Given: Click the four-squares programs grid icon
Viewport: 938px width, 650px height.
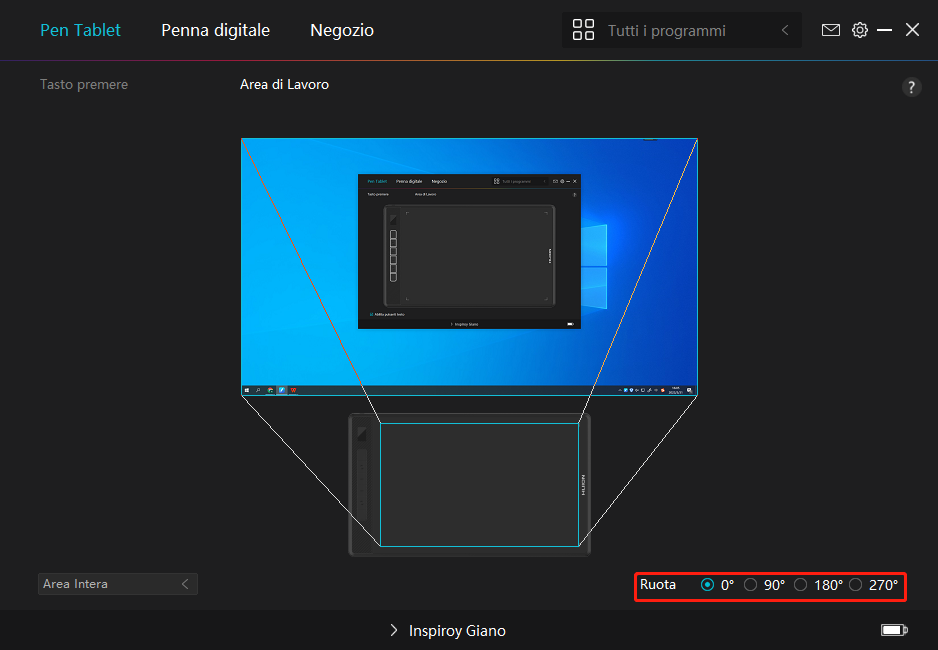Looking at the screenshot, I should pos(583,30).
